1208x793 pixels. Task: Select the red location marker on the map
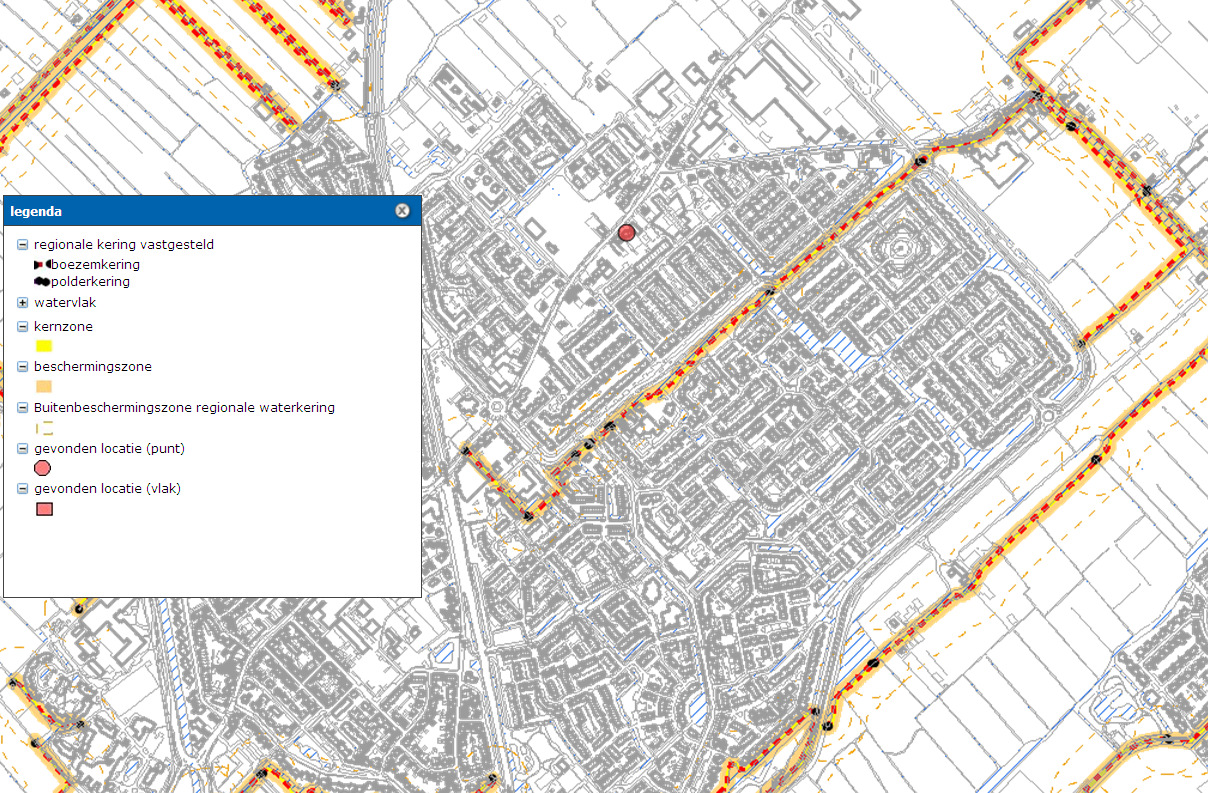point(627,231)
